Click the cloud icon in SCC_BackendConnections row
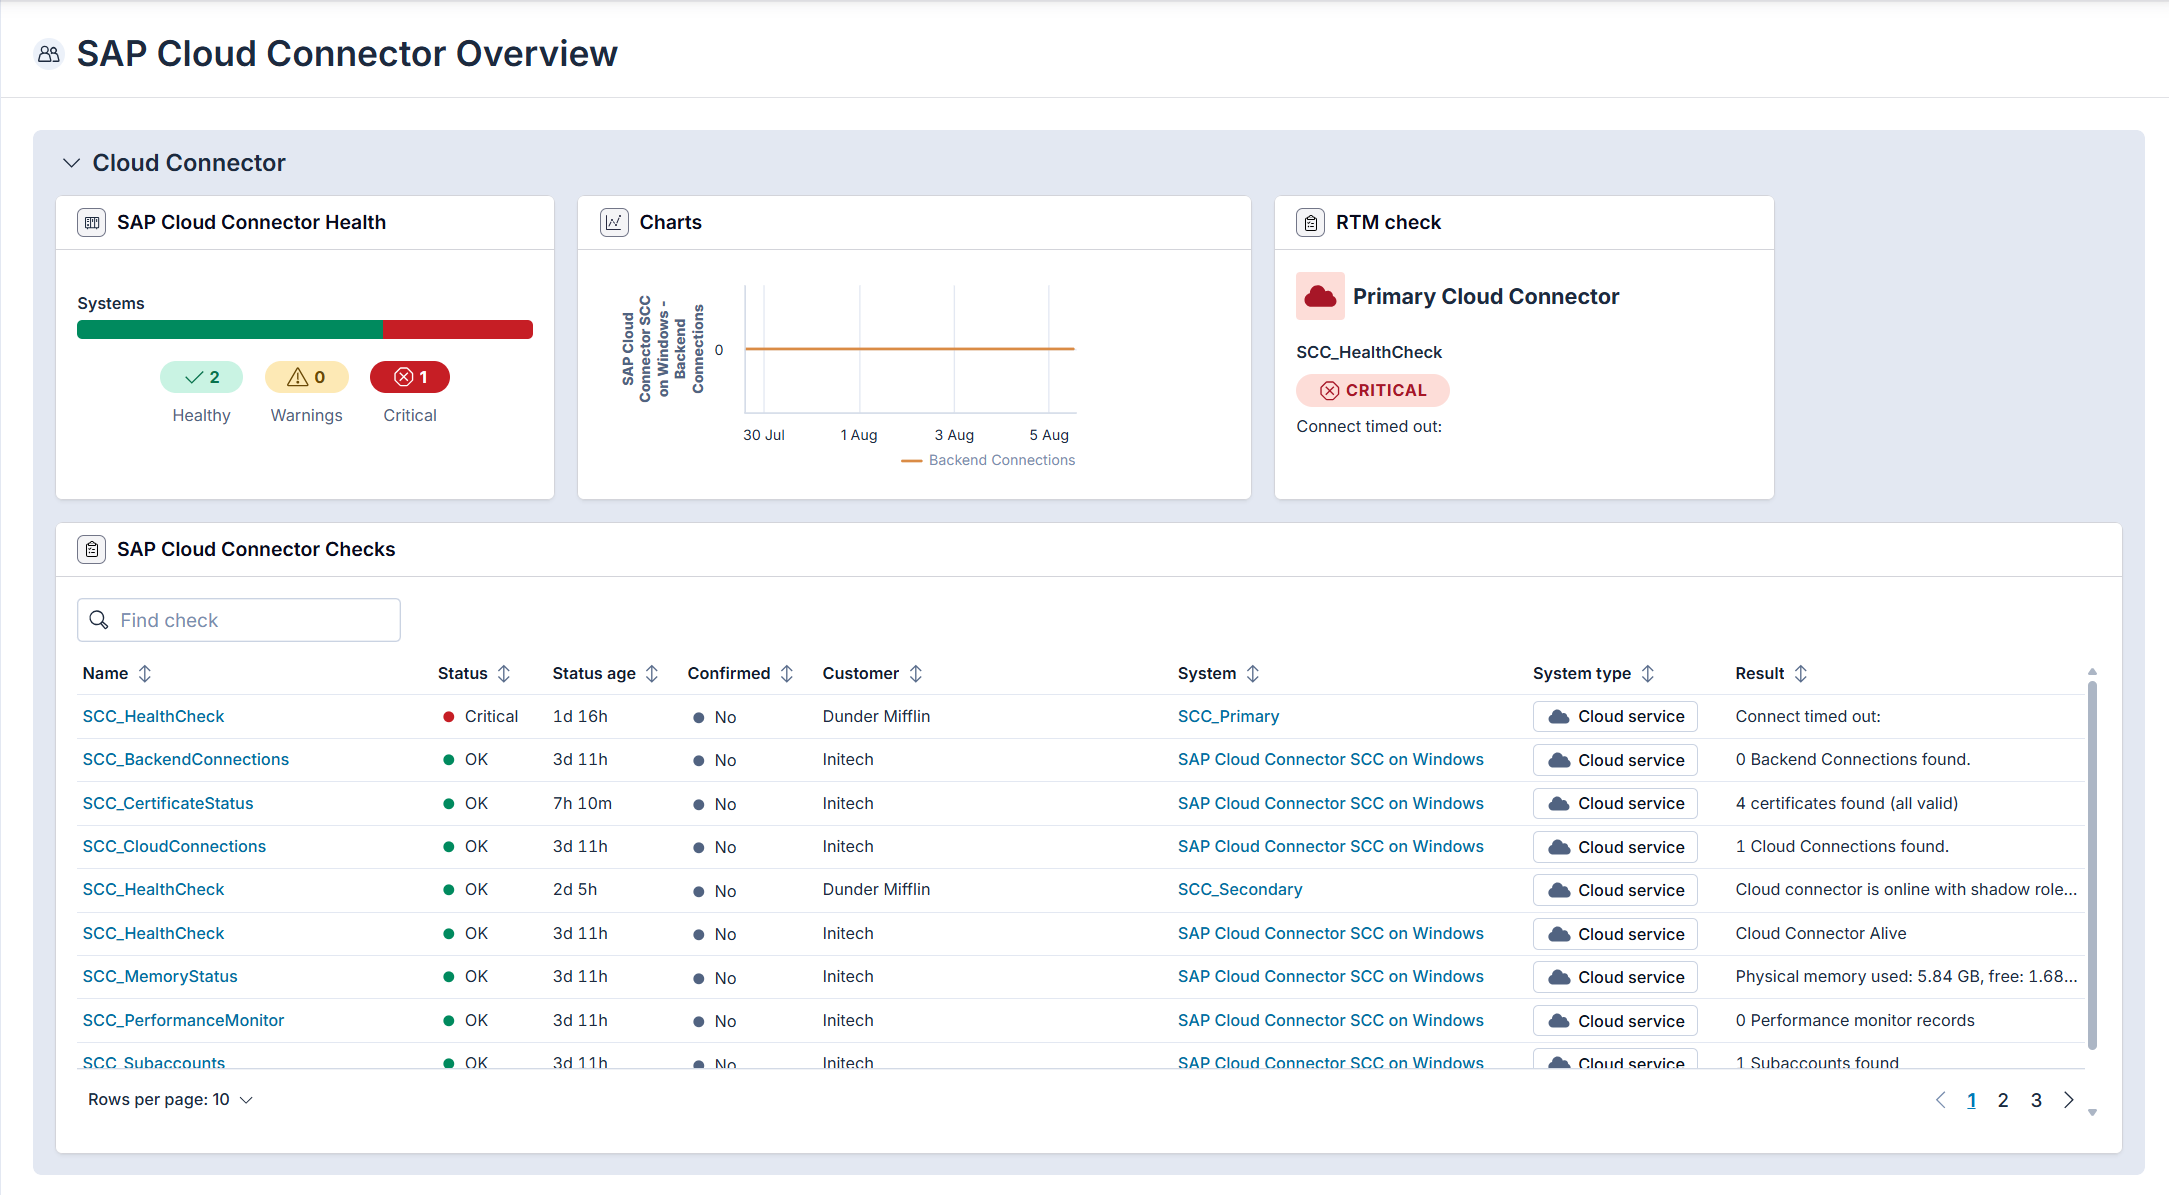Viewport: 2169px width, 1195px height. tap(1558, 760)
